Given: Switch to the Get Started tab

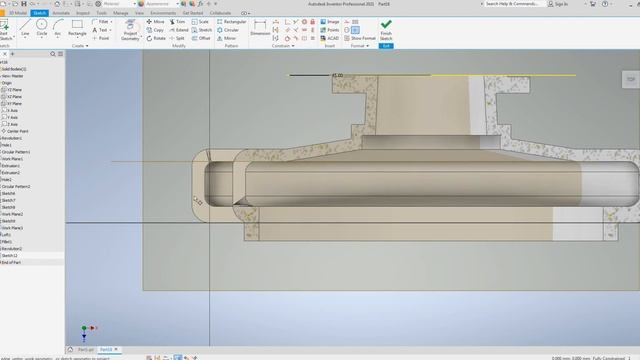Looking at the screenshot, I should point(193,13).
